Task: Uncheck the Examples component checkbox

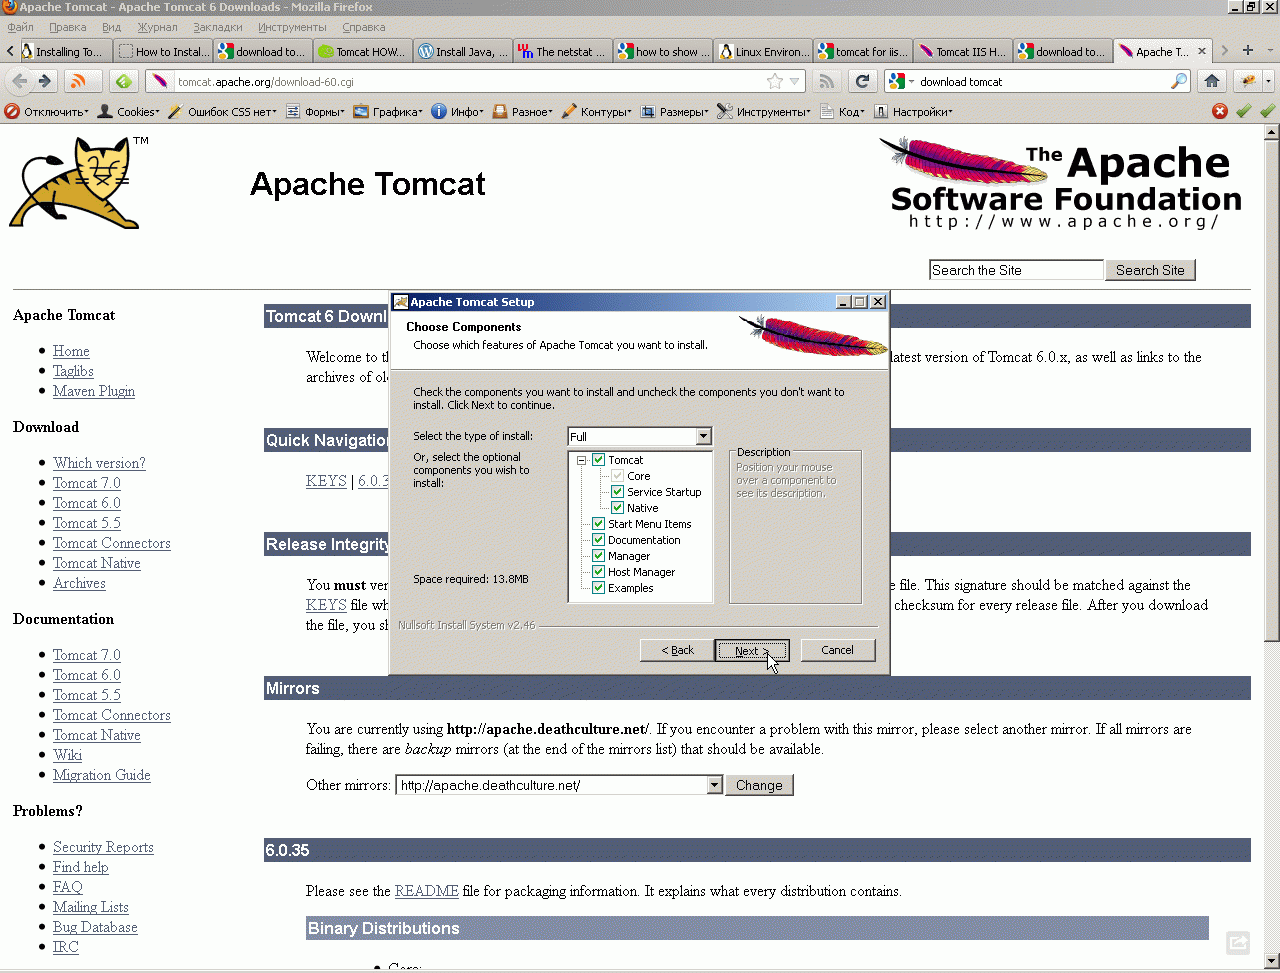Action: click(x=598, y=588)
